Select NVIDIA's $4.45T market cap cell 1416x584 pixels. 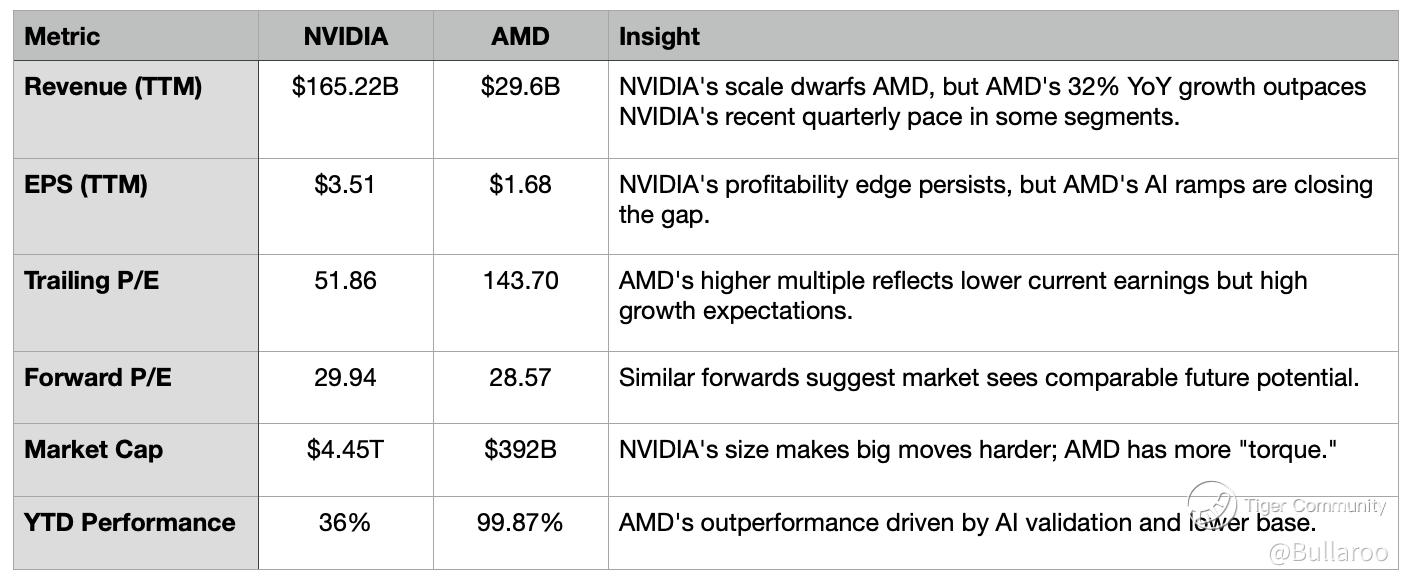click(345, 450)
